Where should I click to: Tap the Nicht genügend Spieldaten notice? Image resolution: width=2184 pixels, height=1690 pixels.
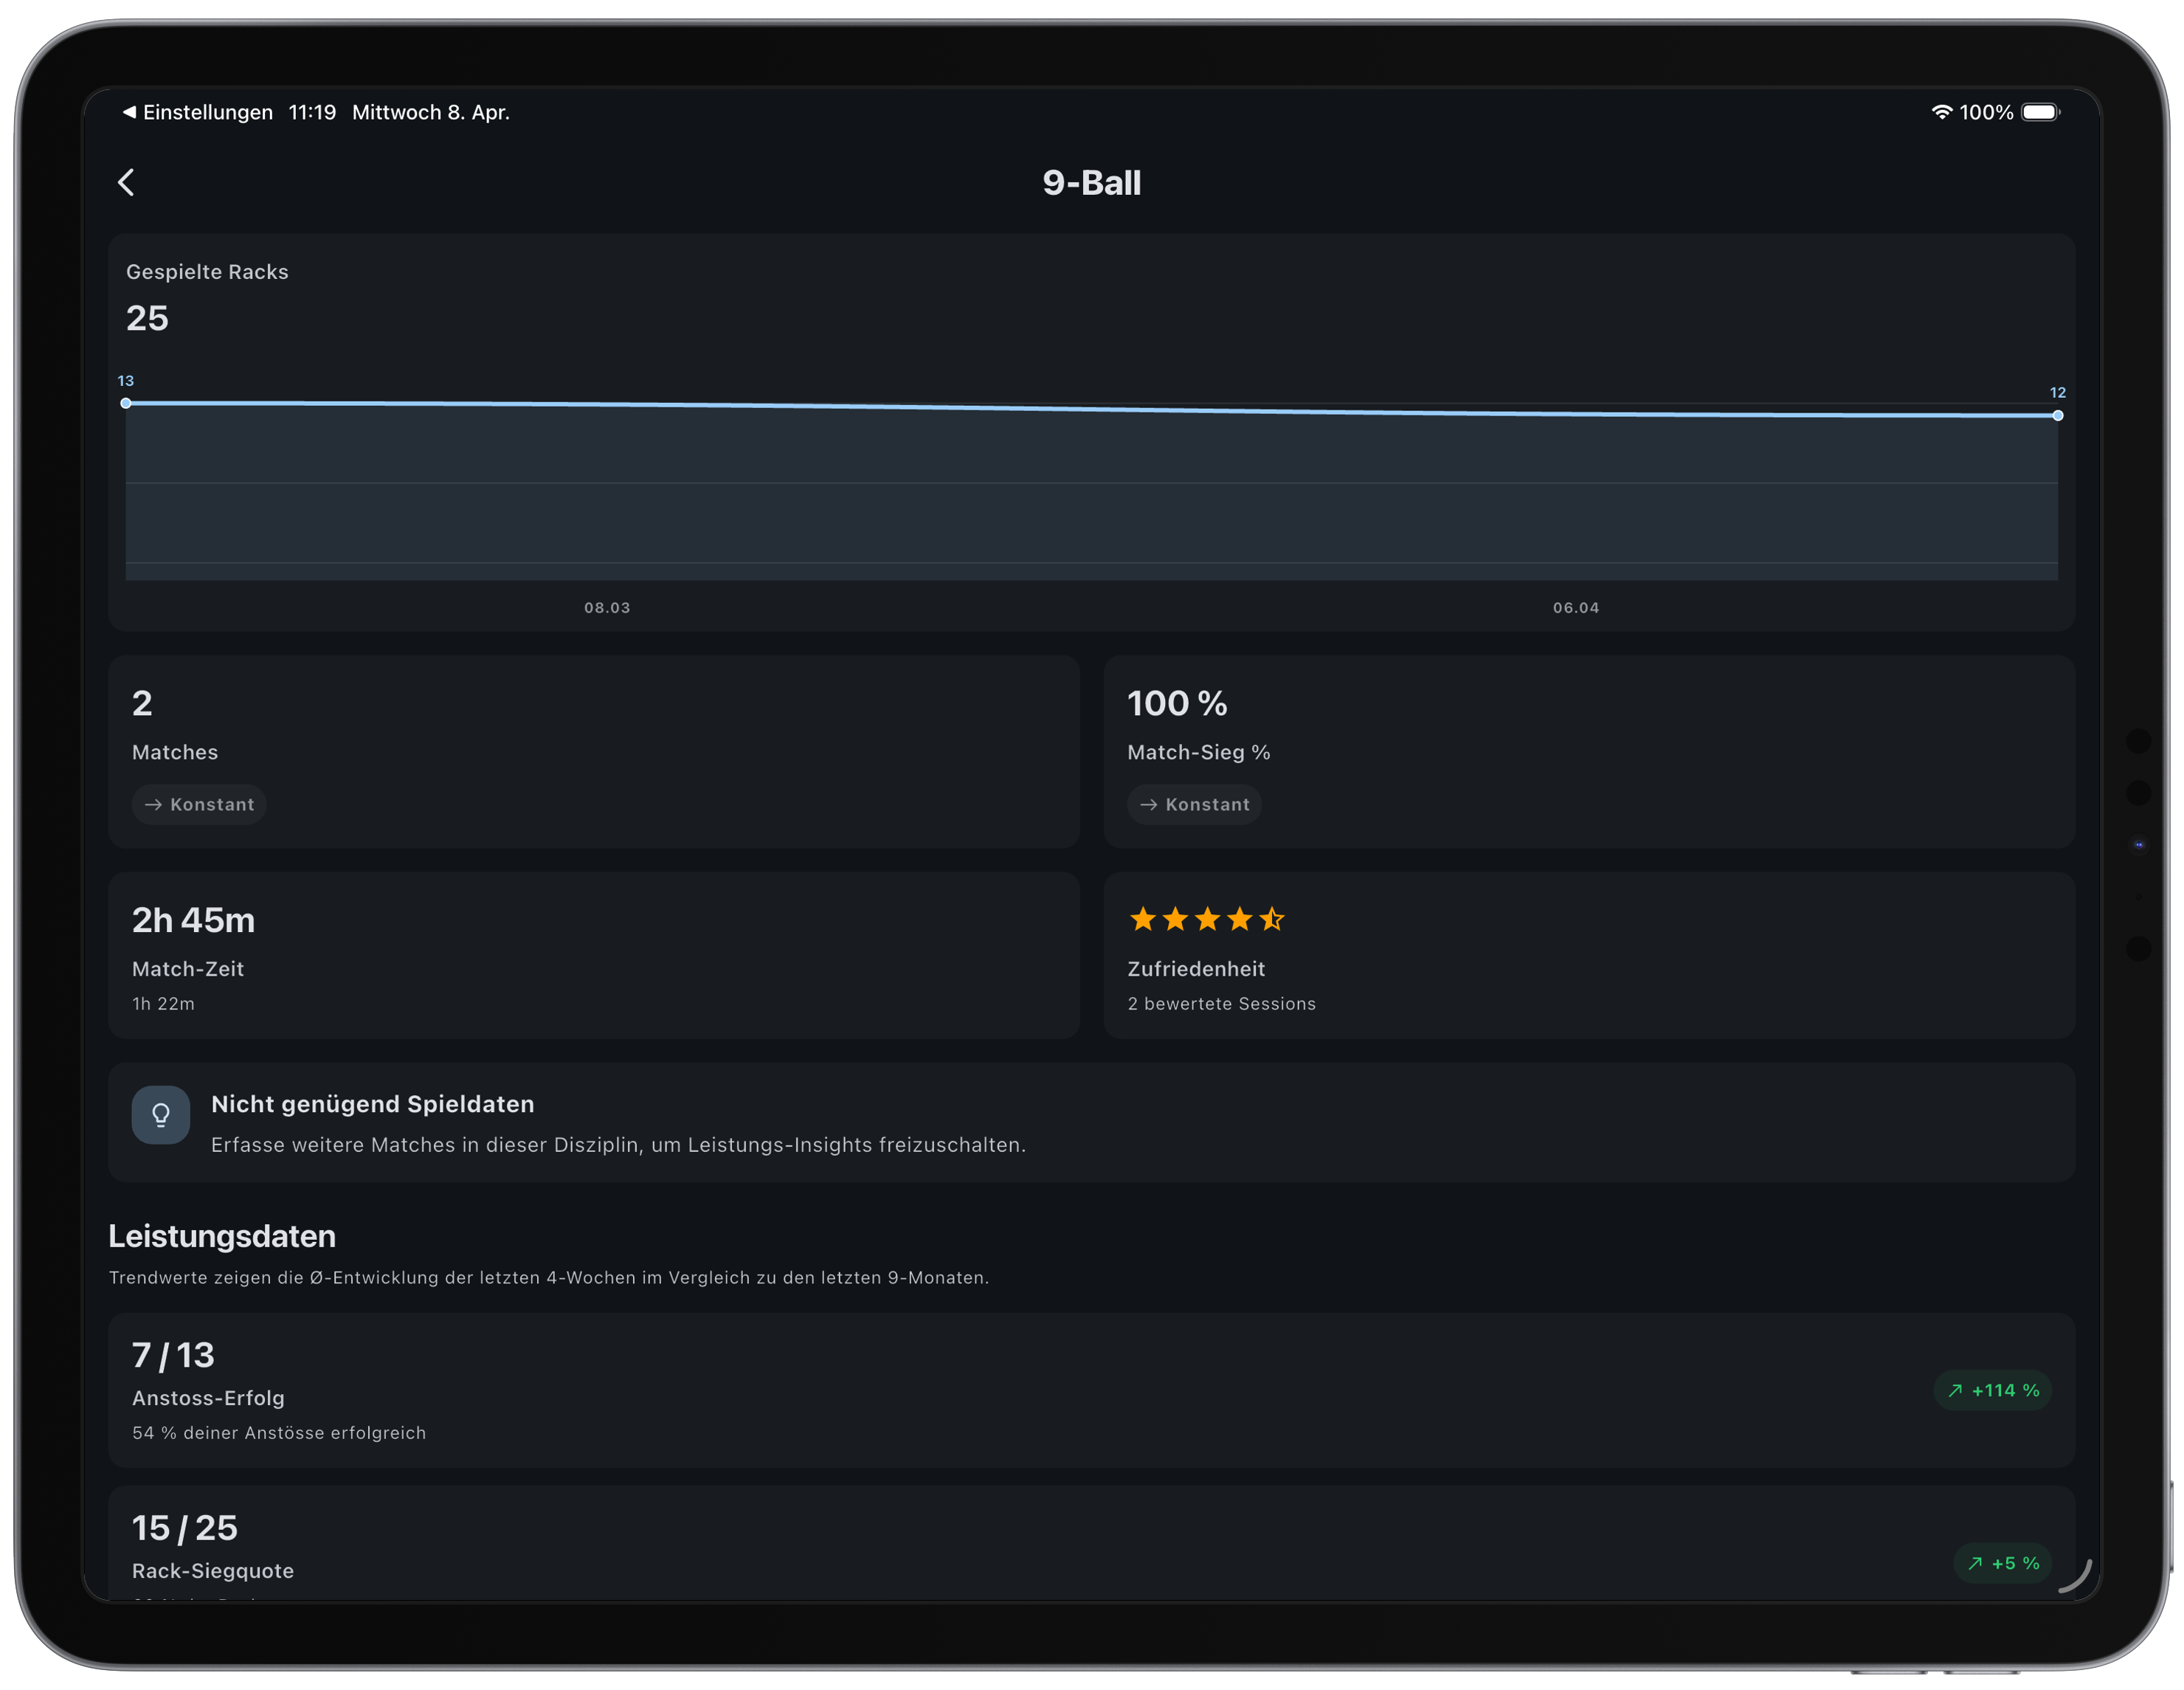1091,1122
